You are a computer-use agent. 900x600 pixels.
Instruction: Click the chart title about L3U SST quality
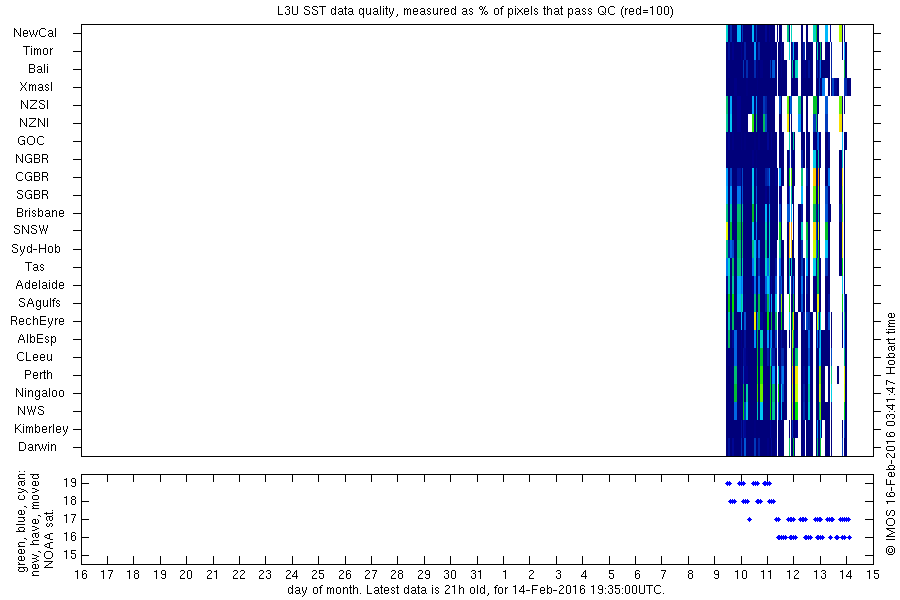pyautogui.click(x=476, y=11)
